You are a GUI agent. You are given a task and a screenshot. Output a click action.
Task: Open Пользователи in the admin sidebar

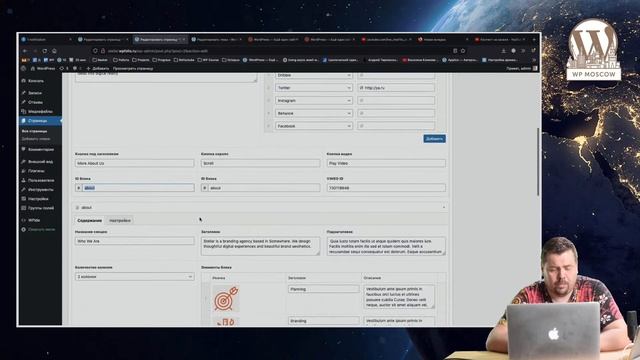tap(41, 180)
